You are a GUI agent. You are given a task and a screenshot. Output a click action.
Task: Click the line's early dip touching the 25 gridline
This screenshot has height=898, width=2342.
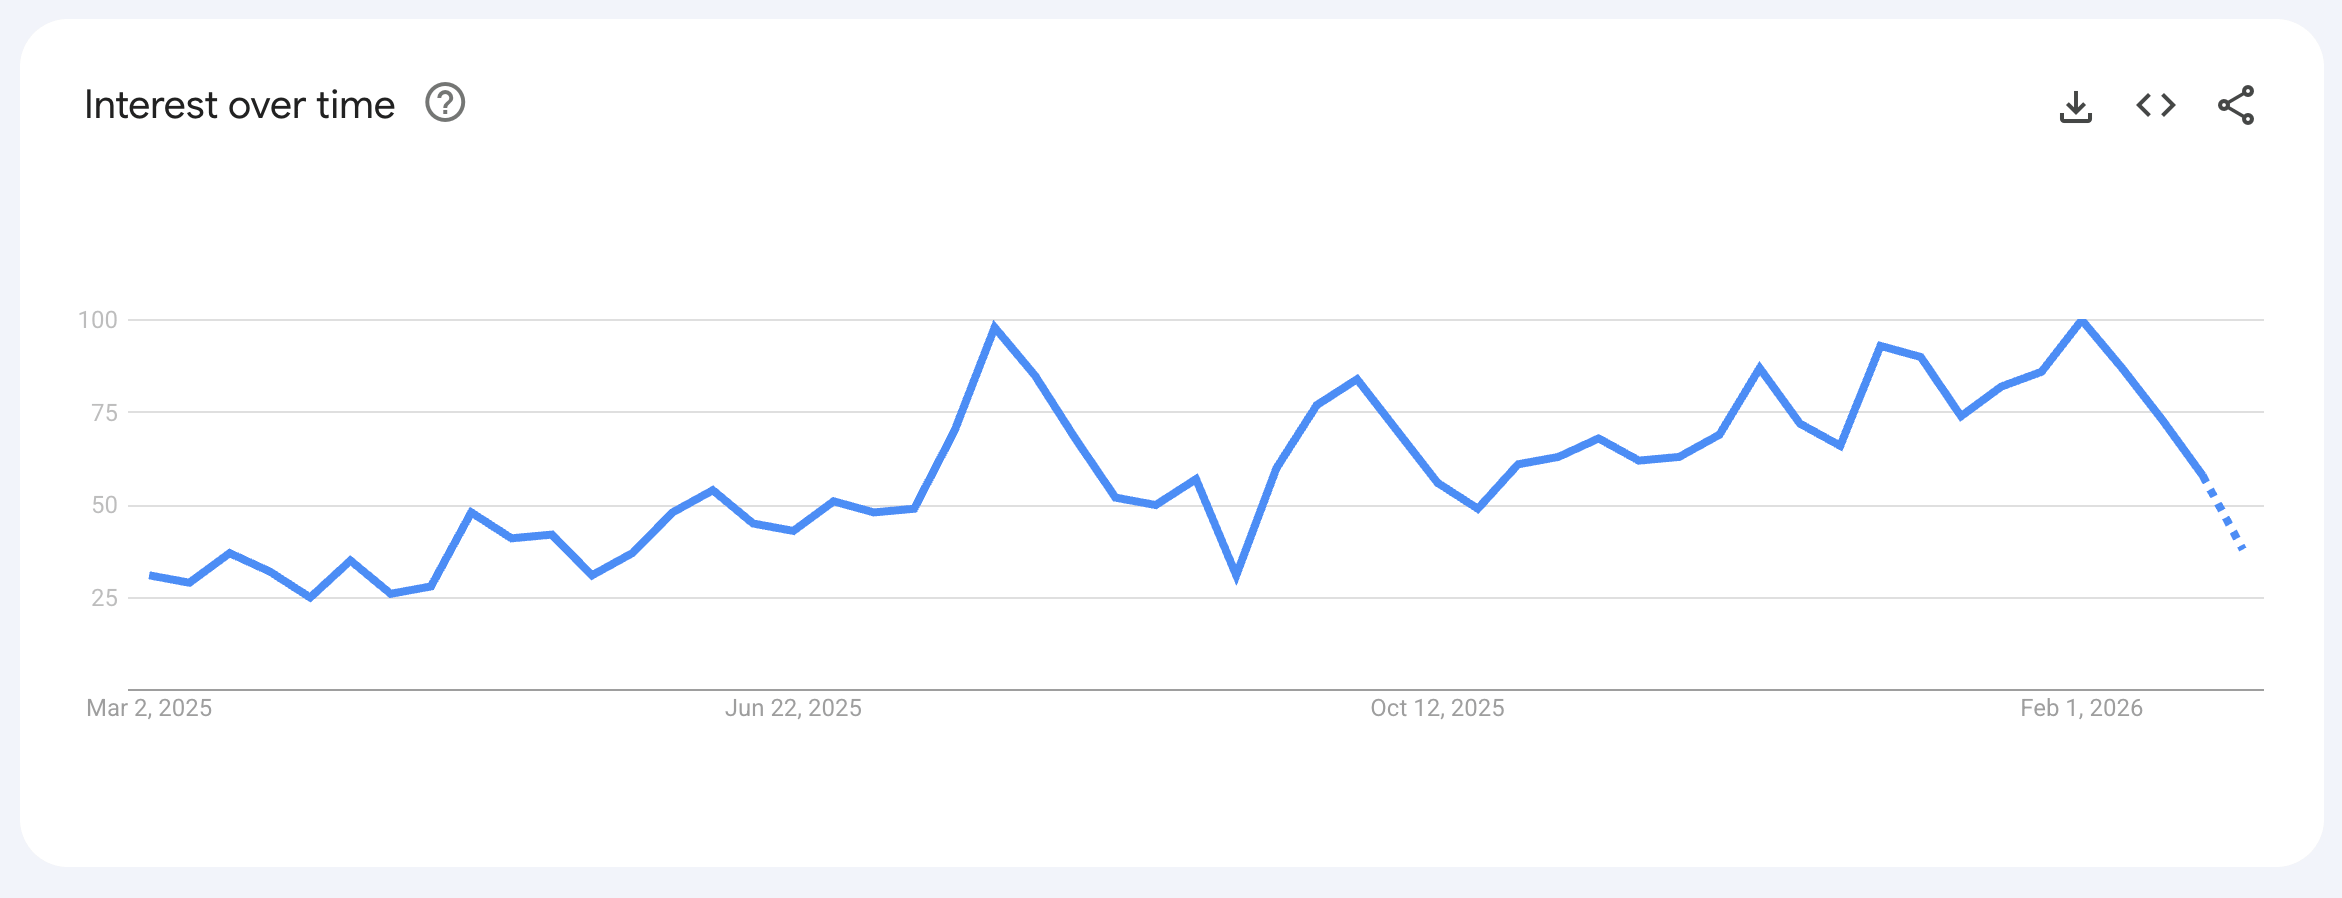click(x=310, y=597)
